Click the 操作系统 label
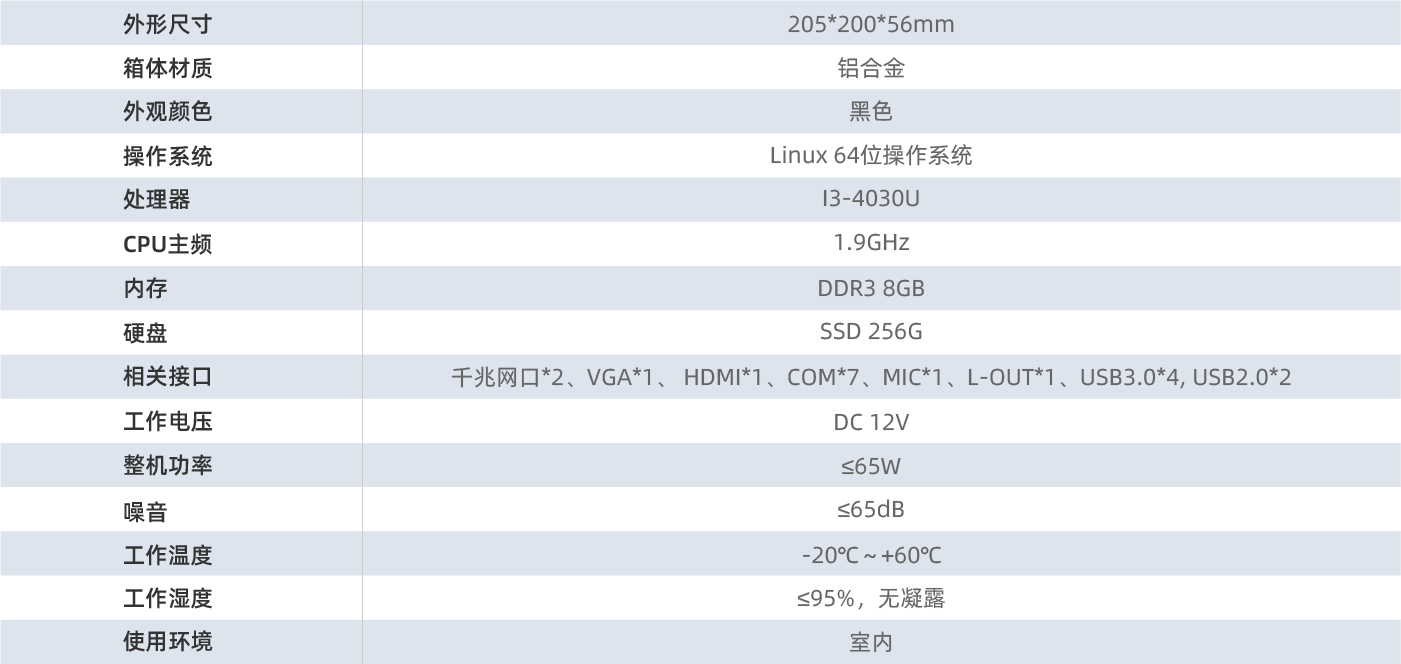The height and width of the screenshot is (664, 1401). 167,156
